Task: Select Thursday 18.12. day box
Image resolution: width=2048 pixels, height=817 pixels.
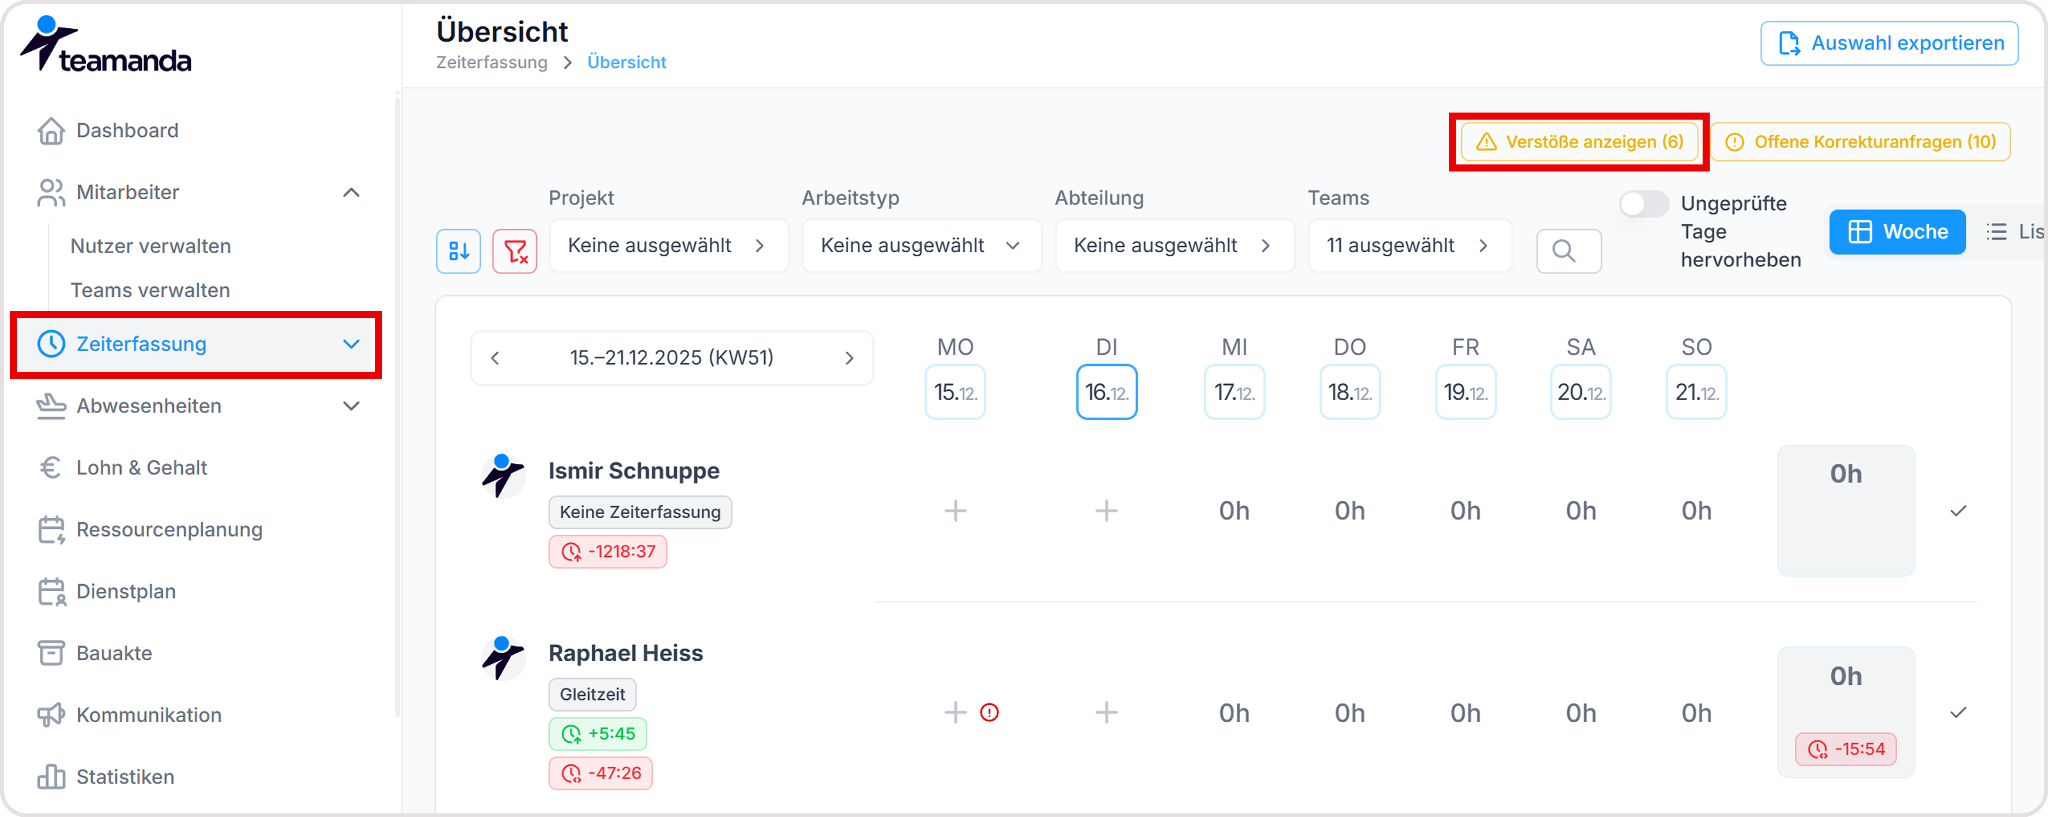Action: (x=1350, y=392)
